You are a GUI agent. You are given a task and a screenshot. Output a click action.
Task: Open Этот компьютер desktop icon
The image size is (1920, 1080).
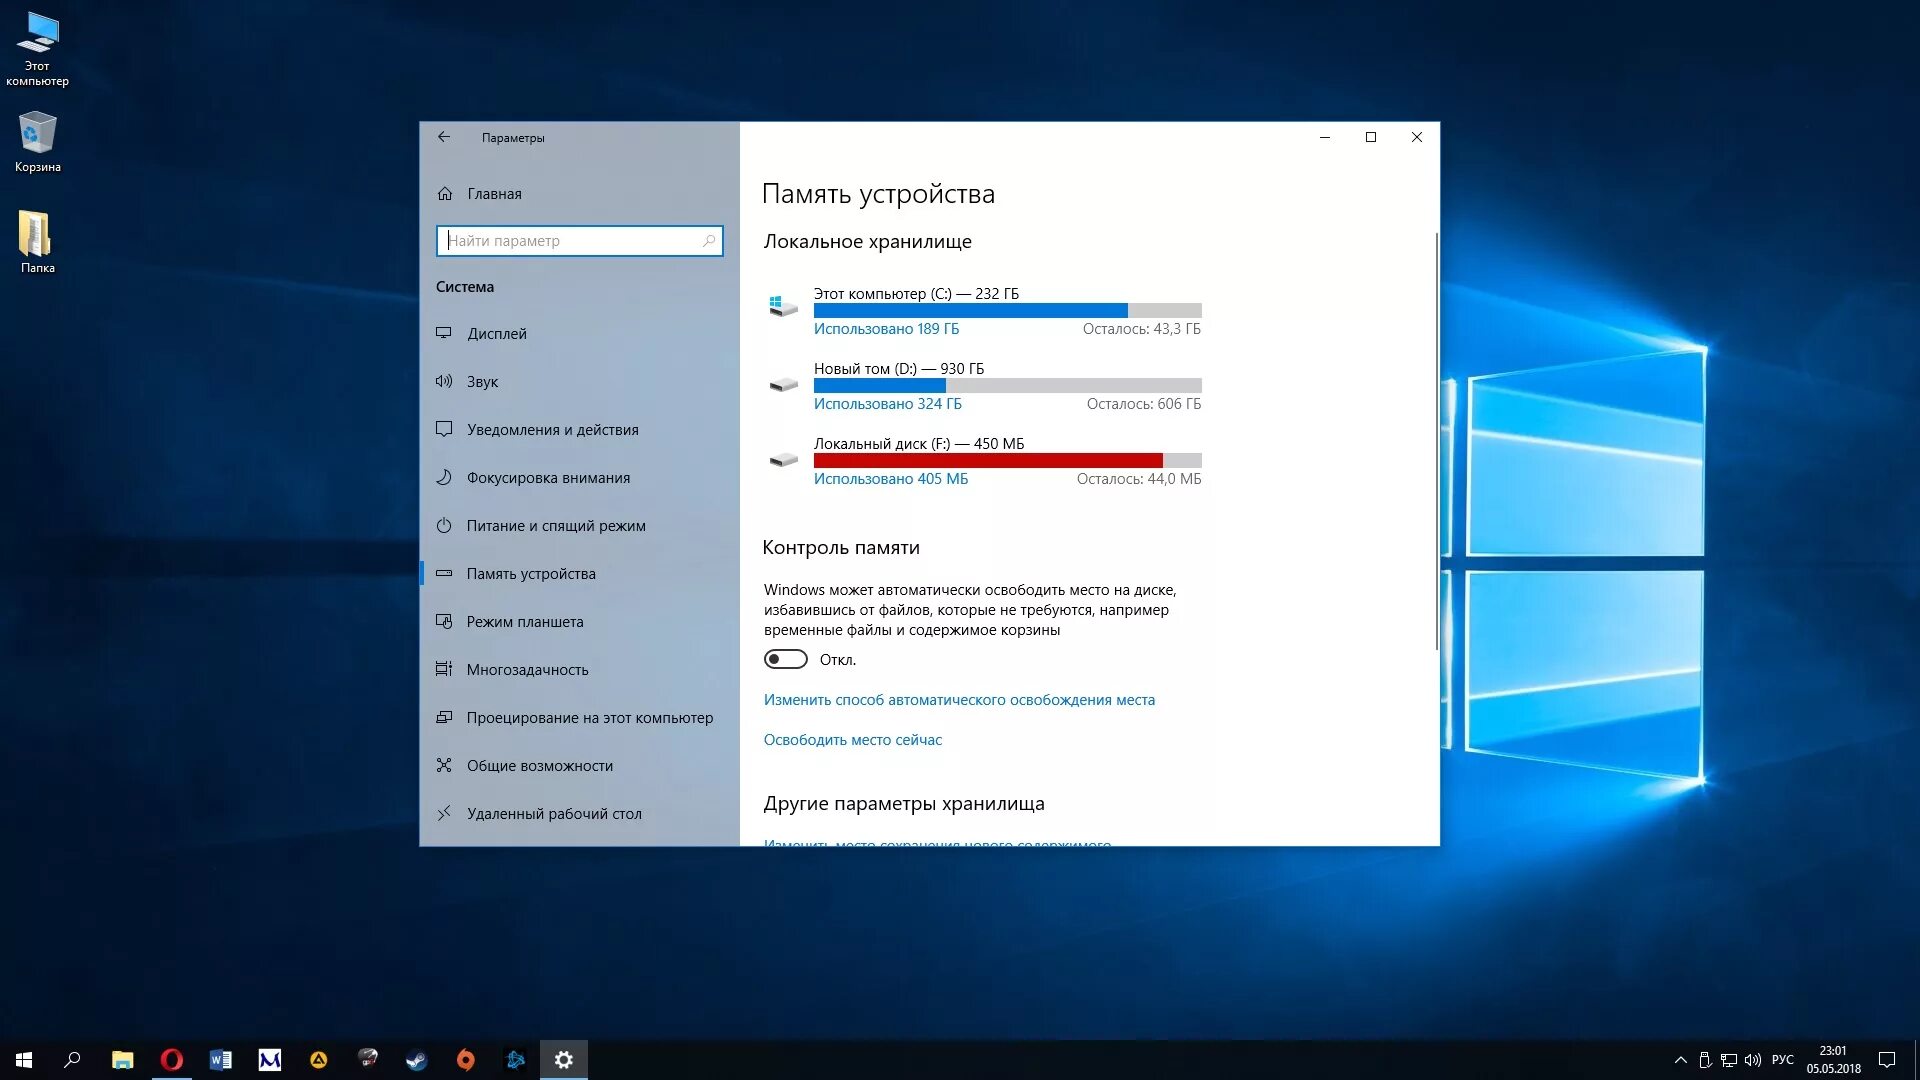37,48
